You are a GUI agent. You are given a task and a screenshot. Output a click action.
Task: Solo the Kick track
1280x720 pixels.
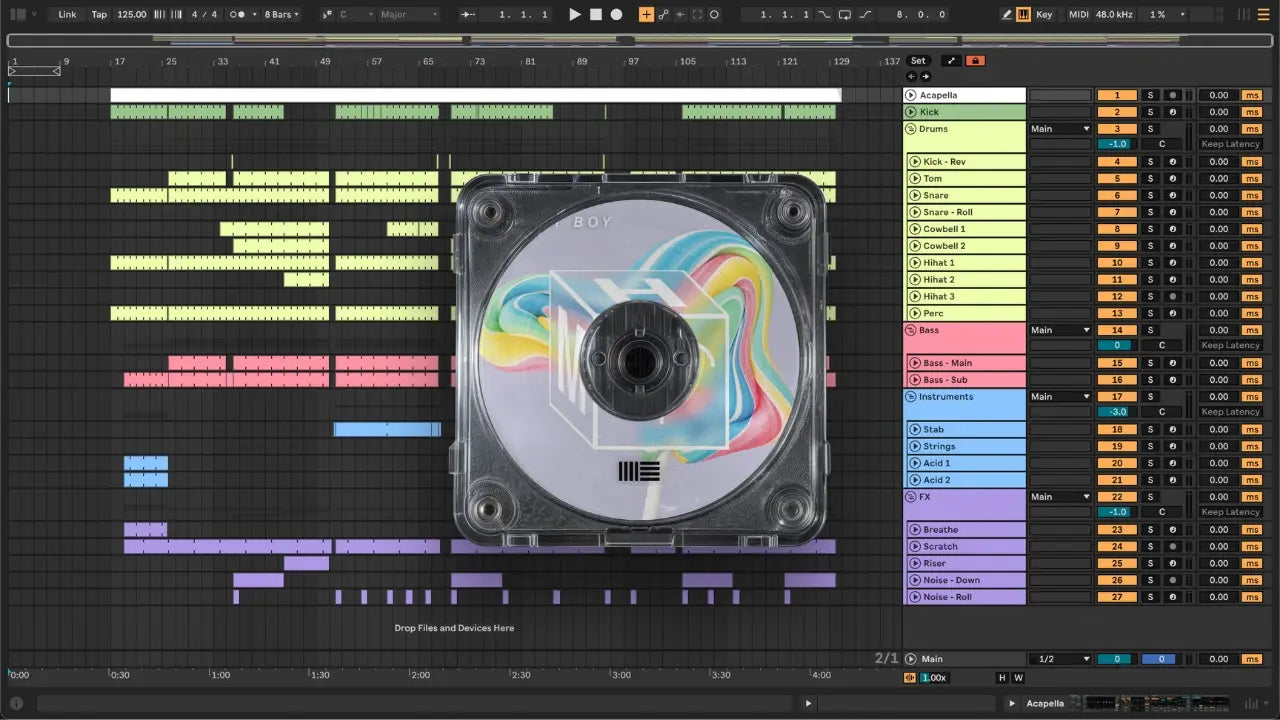pyautogui.click(x=1150, y=112)
